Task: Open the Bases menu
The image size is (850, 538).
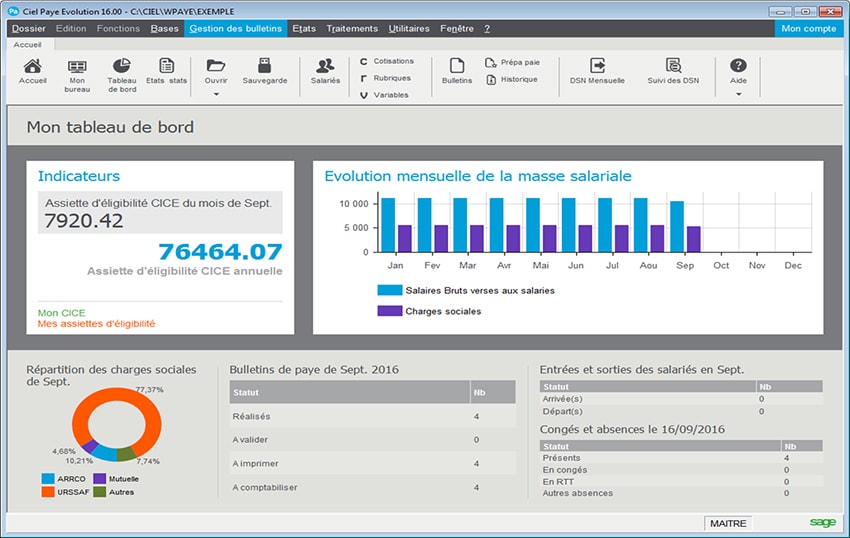Action: (164, 29)
